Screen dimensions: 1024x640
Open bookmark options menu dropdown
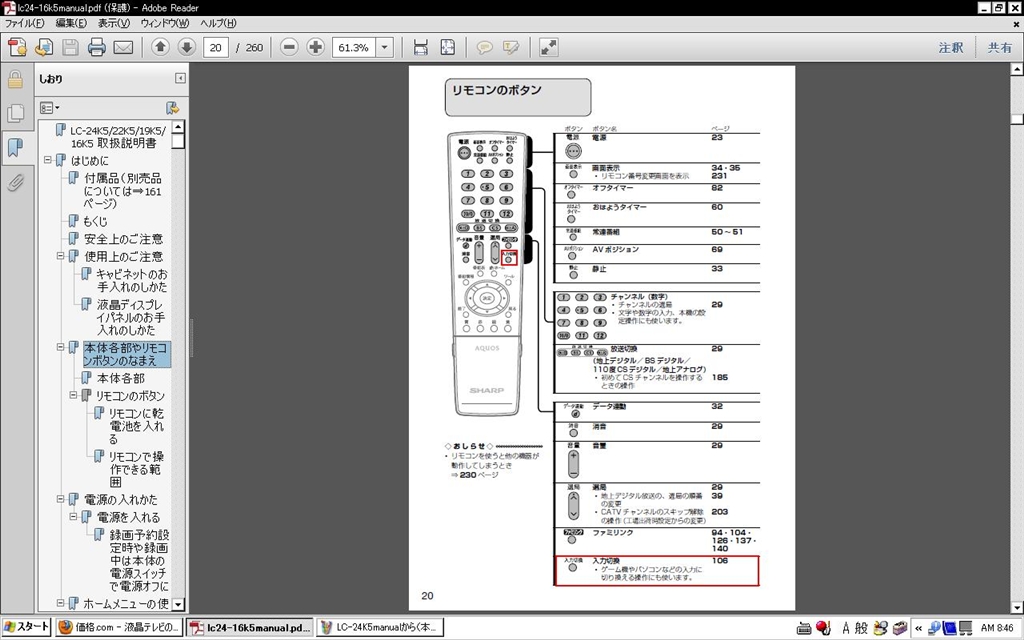[50, 108]
